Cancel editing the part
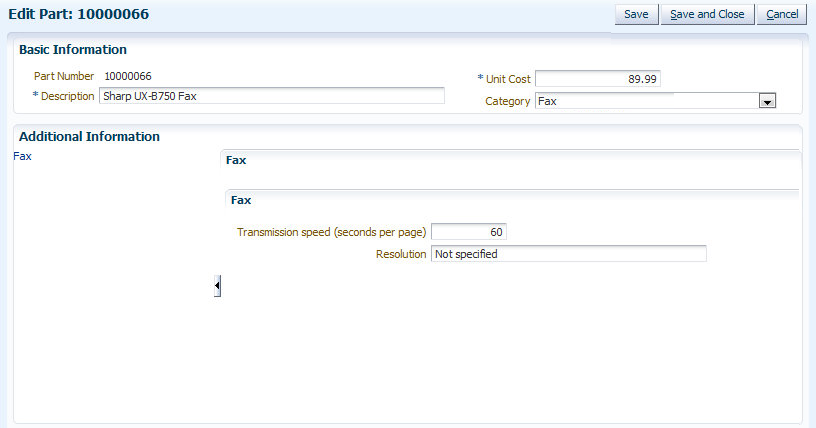Viewport: 816px width, 428px height. pyautogui.click(x=782, y=14)
